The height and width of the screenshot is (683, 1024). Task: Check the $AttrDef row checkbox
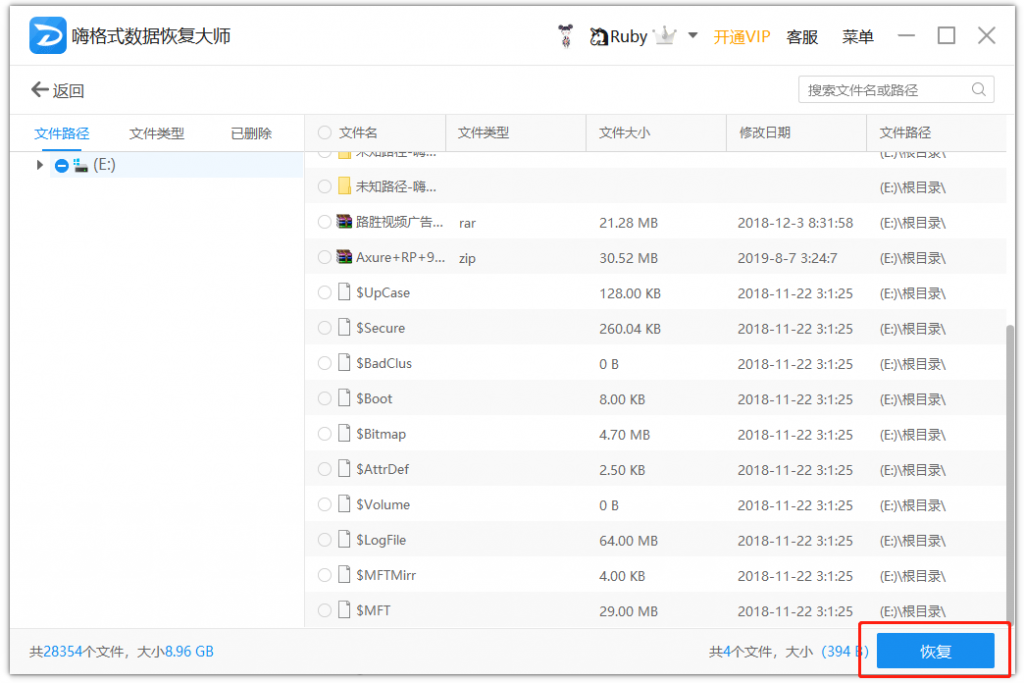pos(325,469)
